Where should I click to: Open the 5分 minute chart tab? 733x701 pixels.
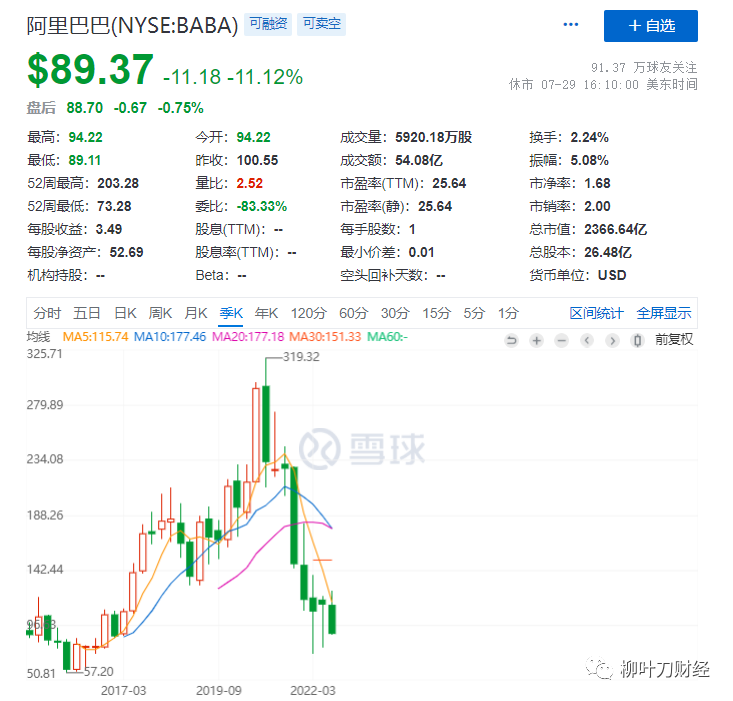click(x=474, y=313)
